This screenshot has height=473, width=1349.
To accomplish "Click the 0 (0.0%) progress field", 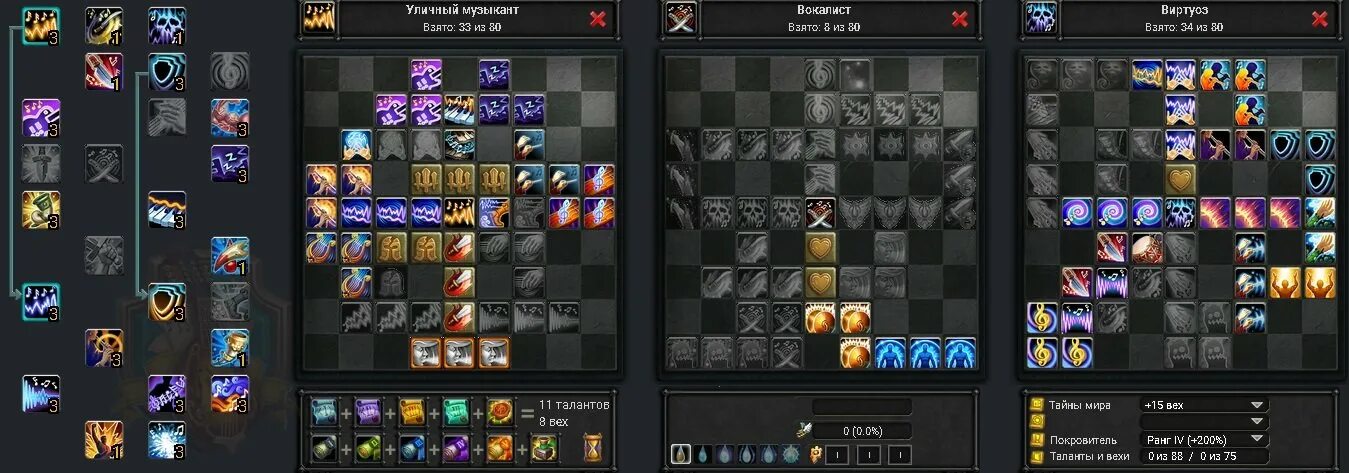I will click(x=862, y=431).
